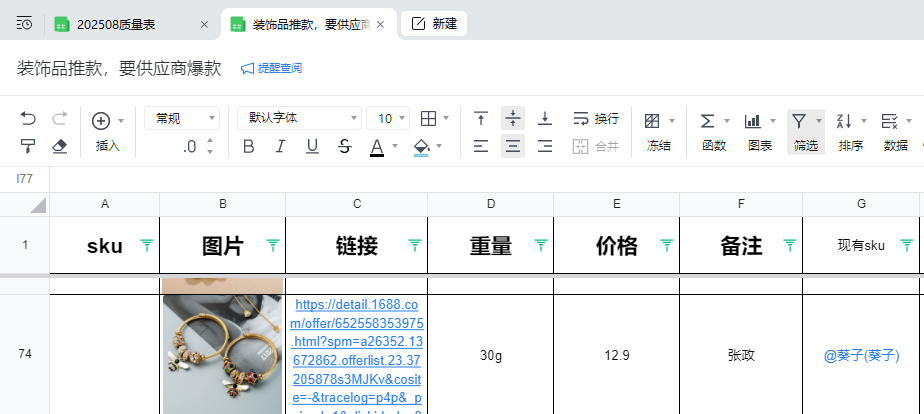Enable 换行 text wrapping
This screenshot has height=414, width=924.
596,119
